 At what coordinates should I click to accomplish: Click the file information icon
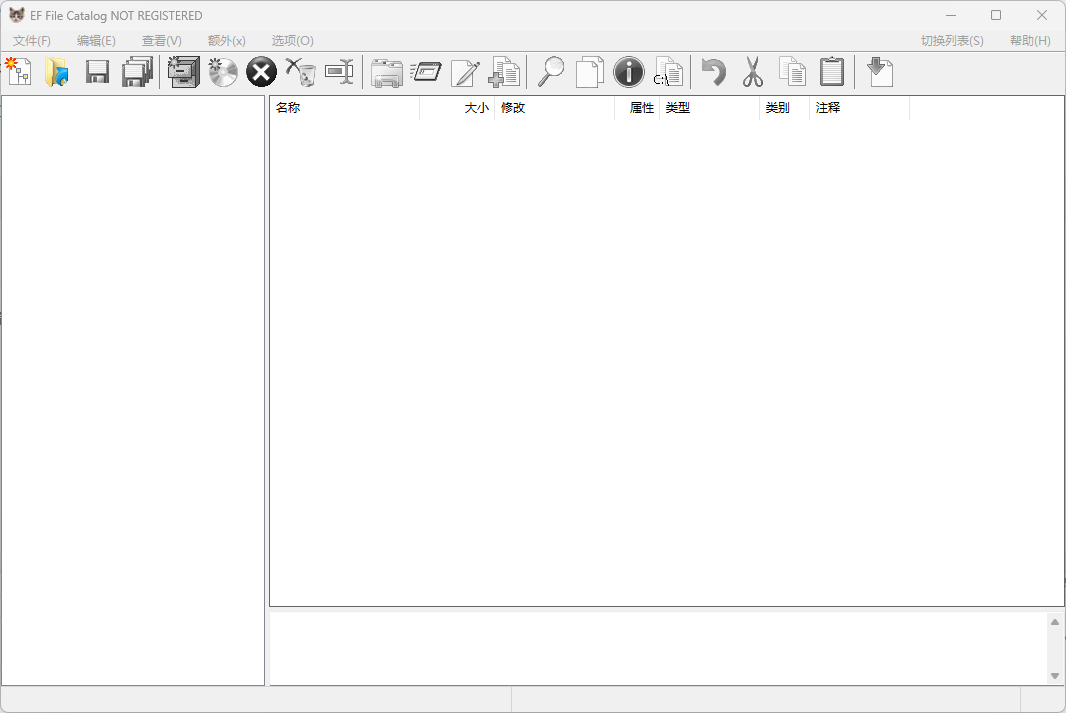[629, 71]
